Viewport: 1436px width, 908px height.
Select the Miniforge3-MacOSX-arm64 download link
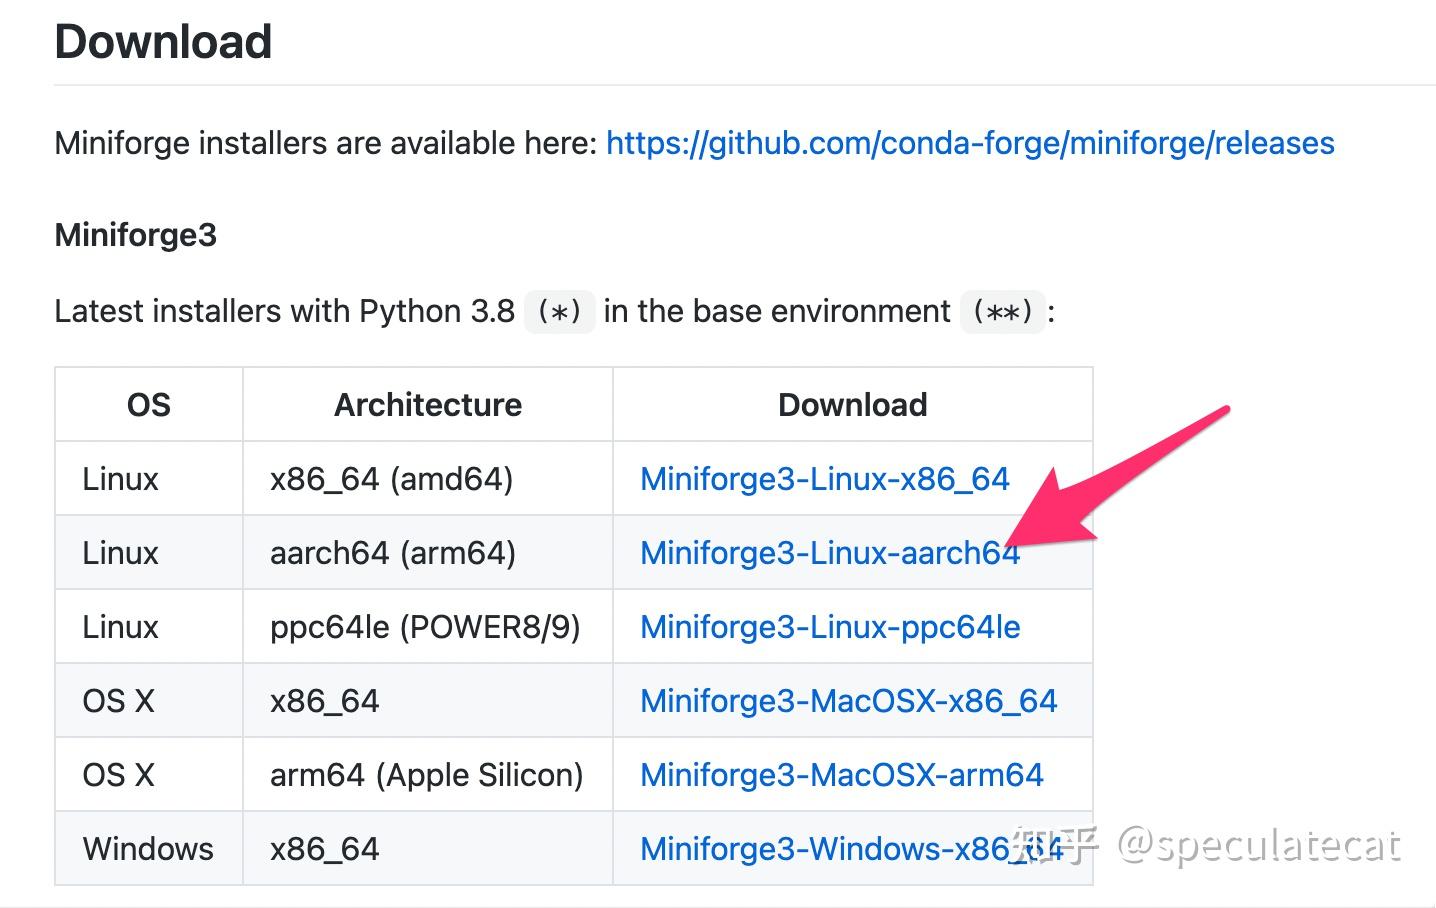click(x=841, y=775)
